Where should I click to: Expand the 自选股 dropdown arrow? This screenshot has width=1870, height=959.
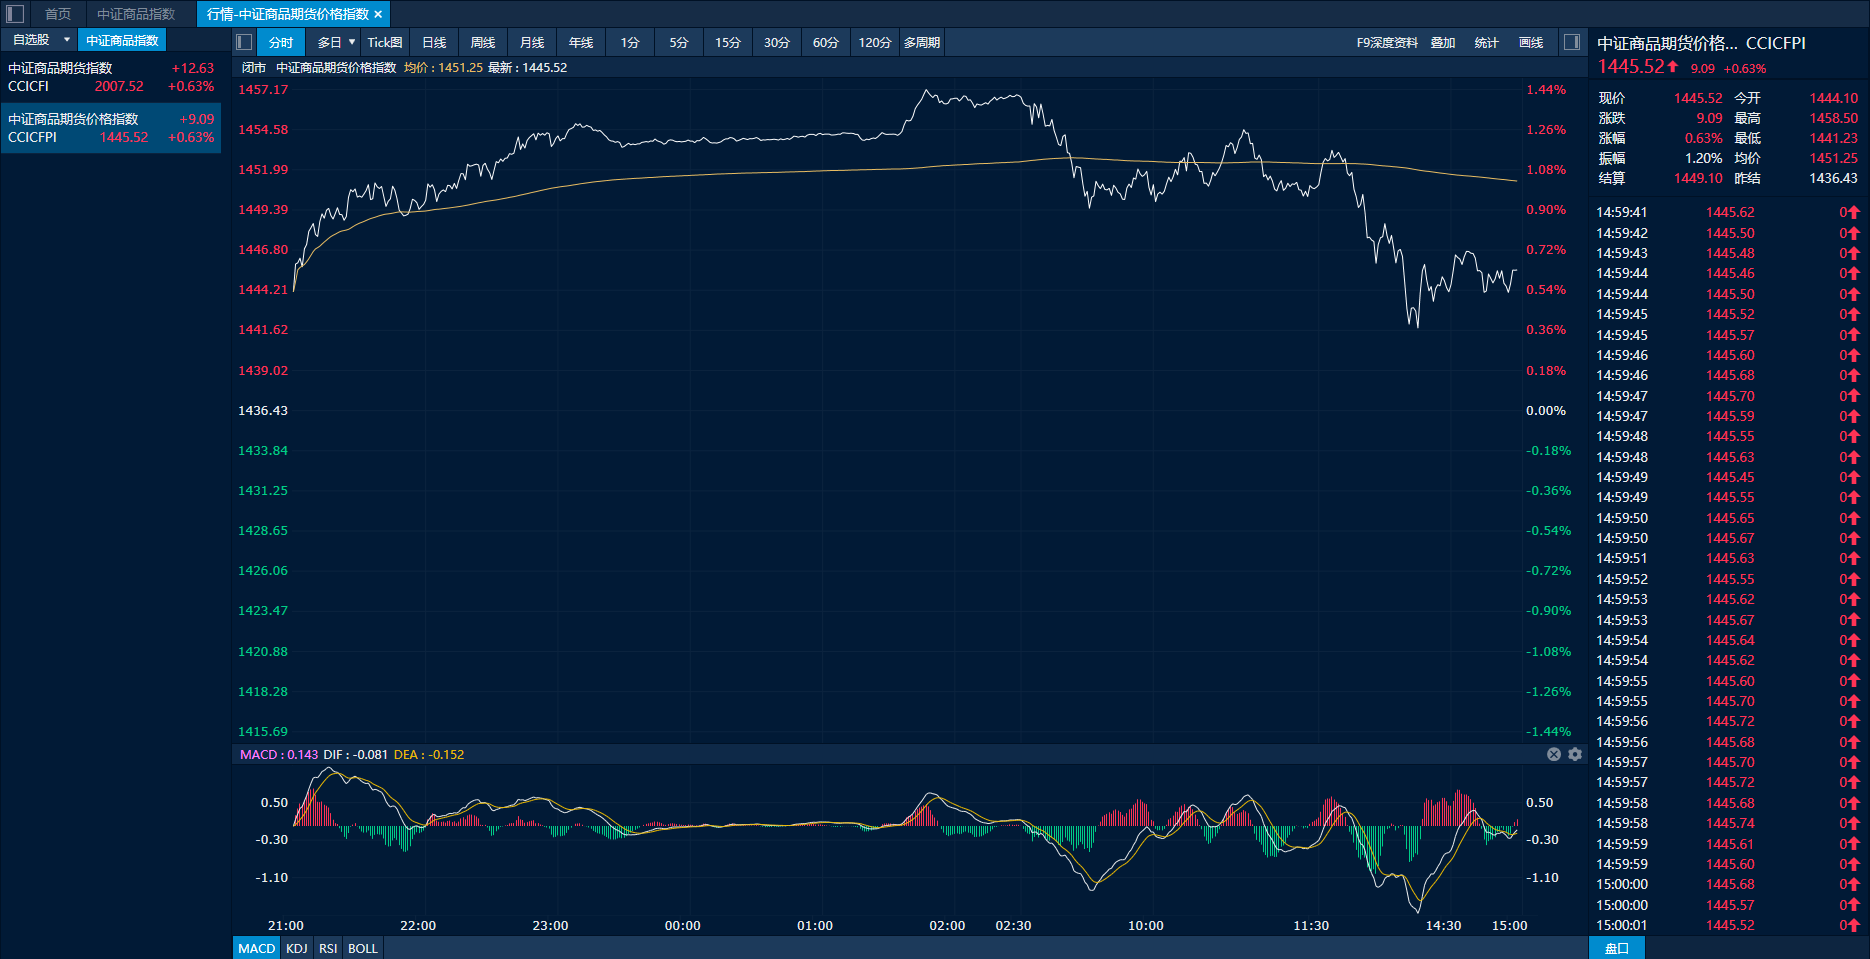67,40
